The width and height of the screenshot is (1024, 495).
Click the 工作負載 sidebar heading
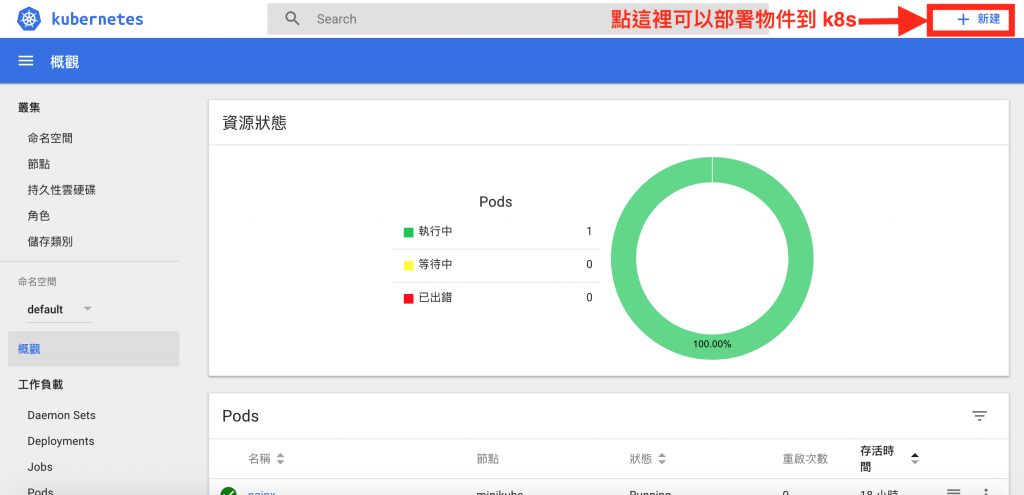[x=40, y=385]
